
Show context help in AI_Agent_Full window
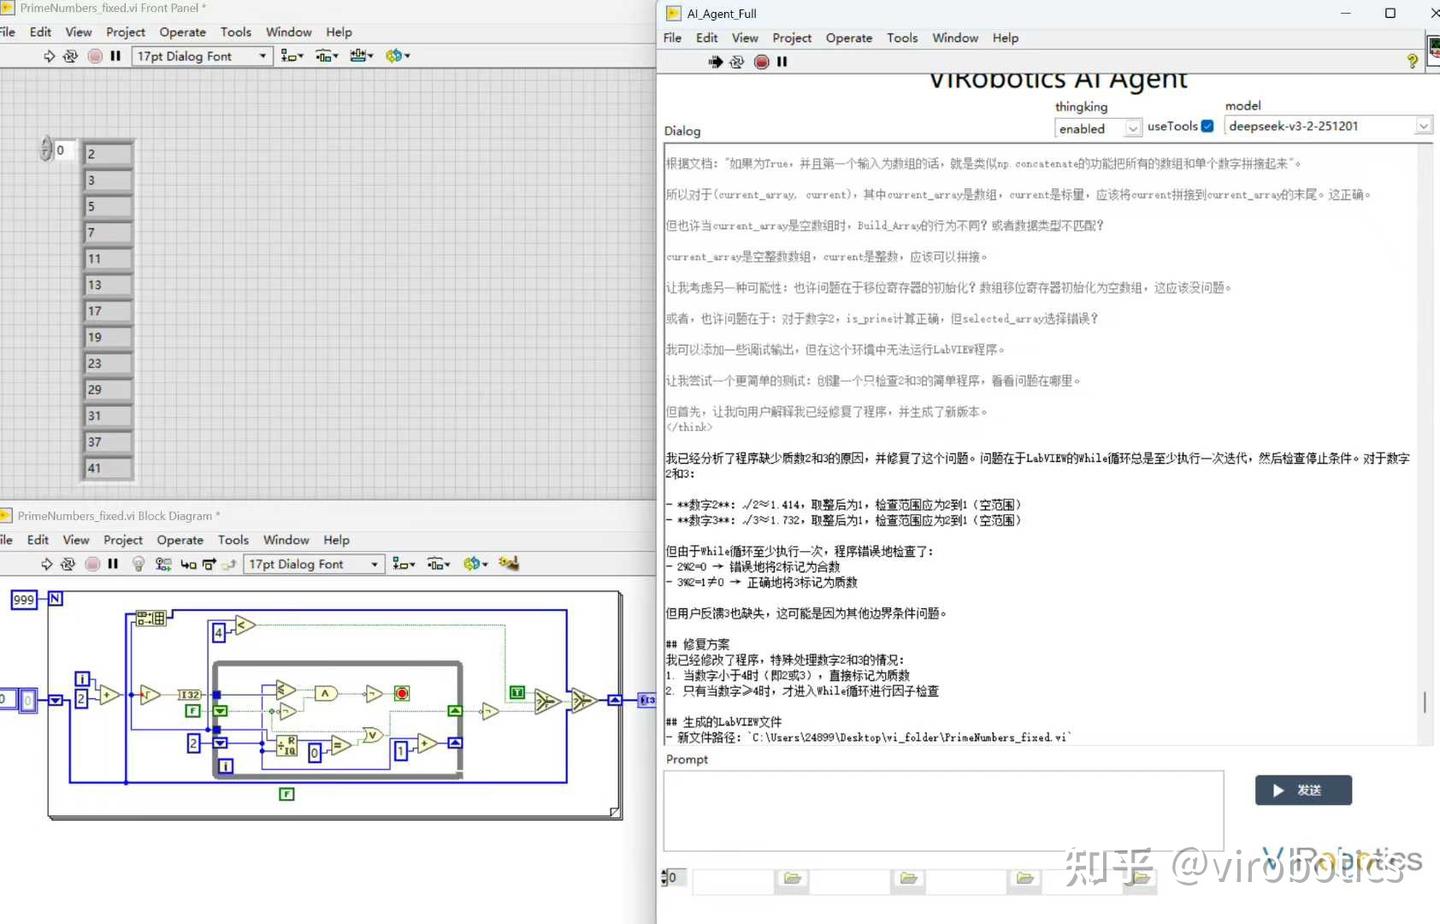(x=1412, y=61)
